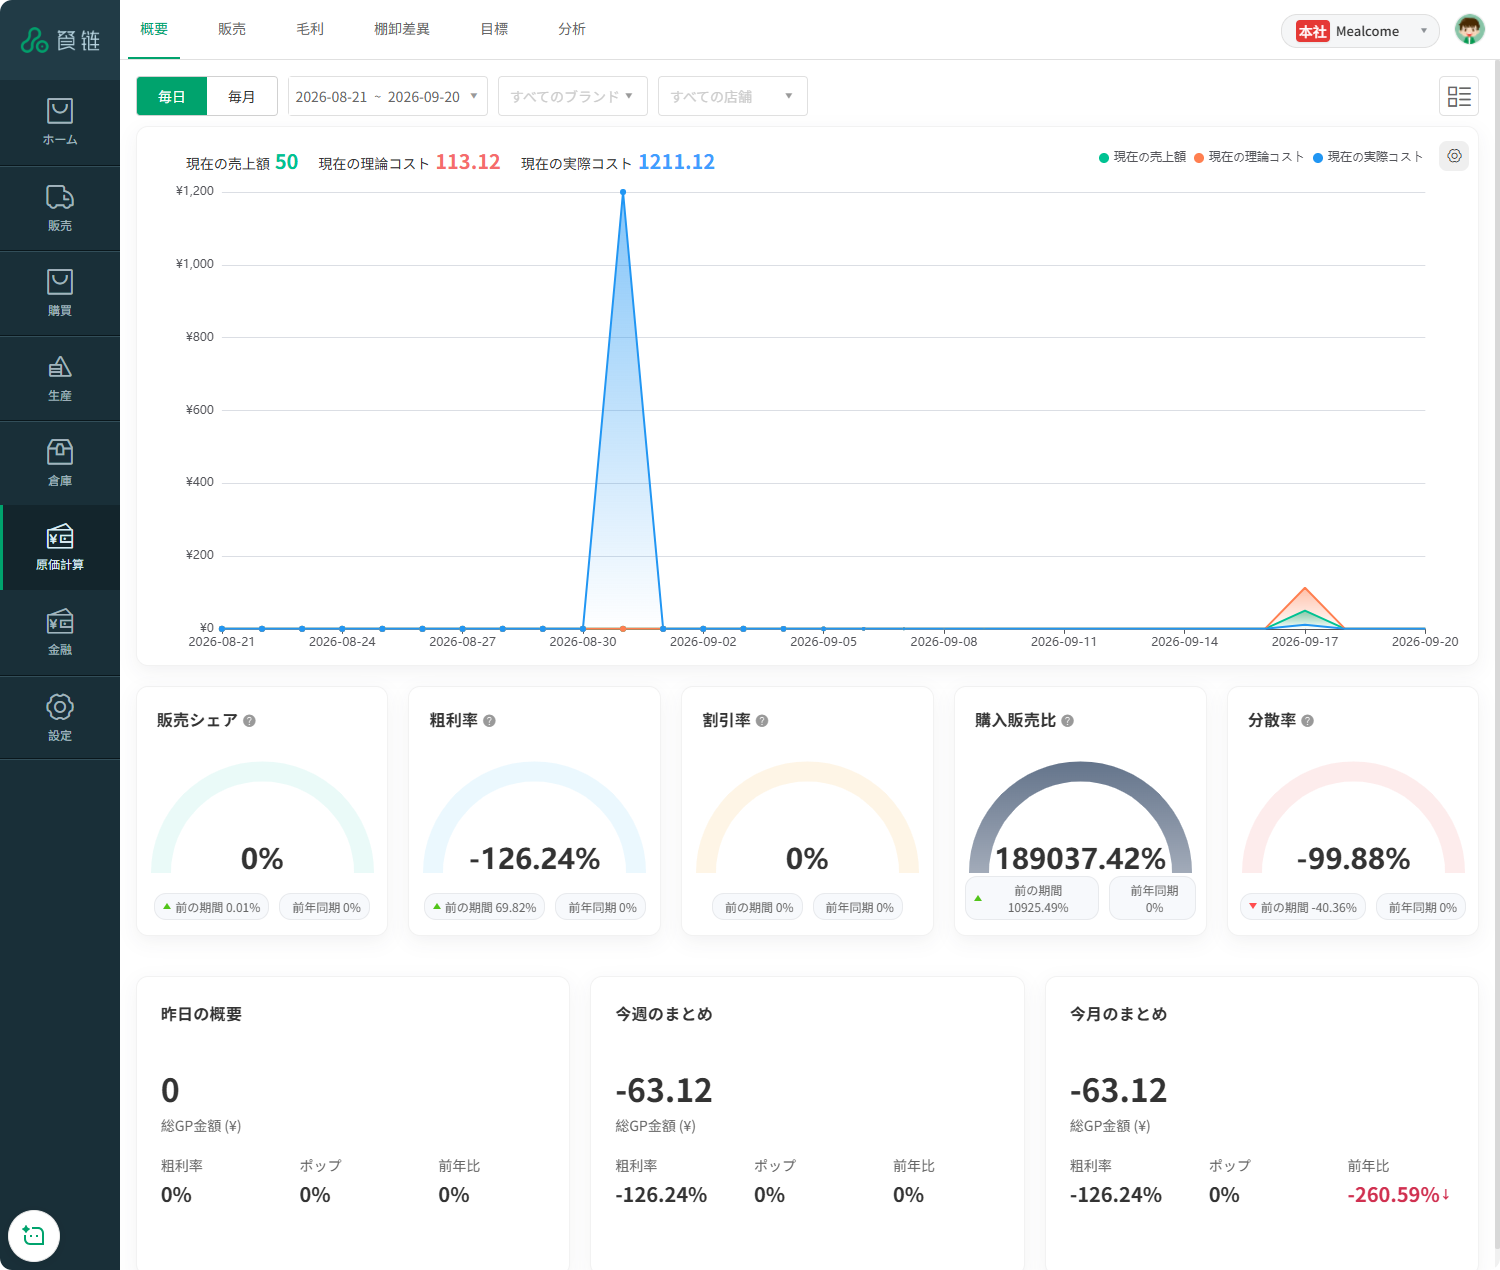Screen dimensions: 1500x1270
Task: Open chart settings gear icon
Action: pyautogui.click(x=1454, y=156)
